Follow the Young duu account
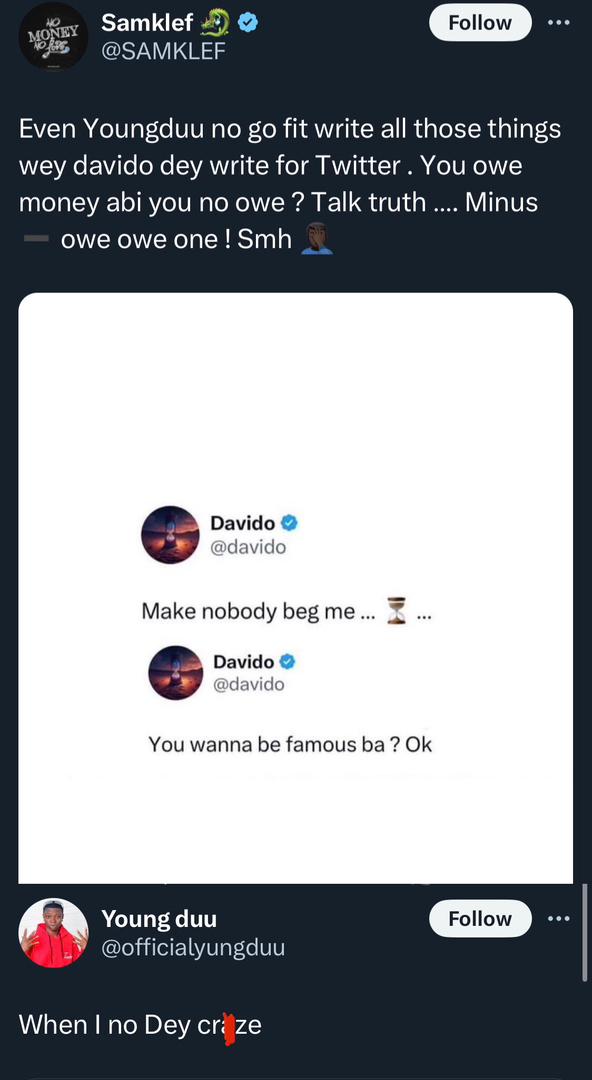Viewport: 592px width, 1080px height. pyautogui.click(x=480, y=918)
